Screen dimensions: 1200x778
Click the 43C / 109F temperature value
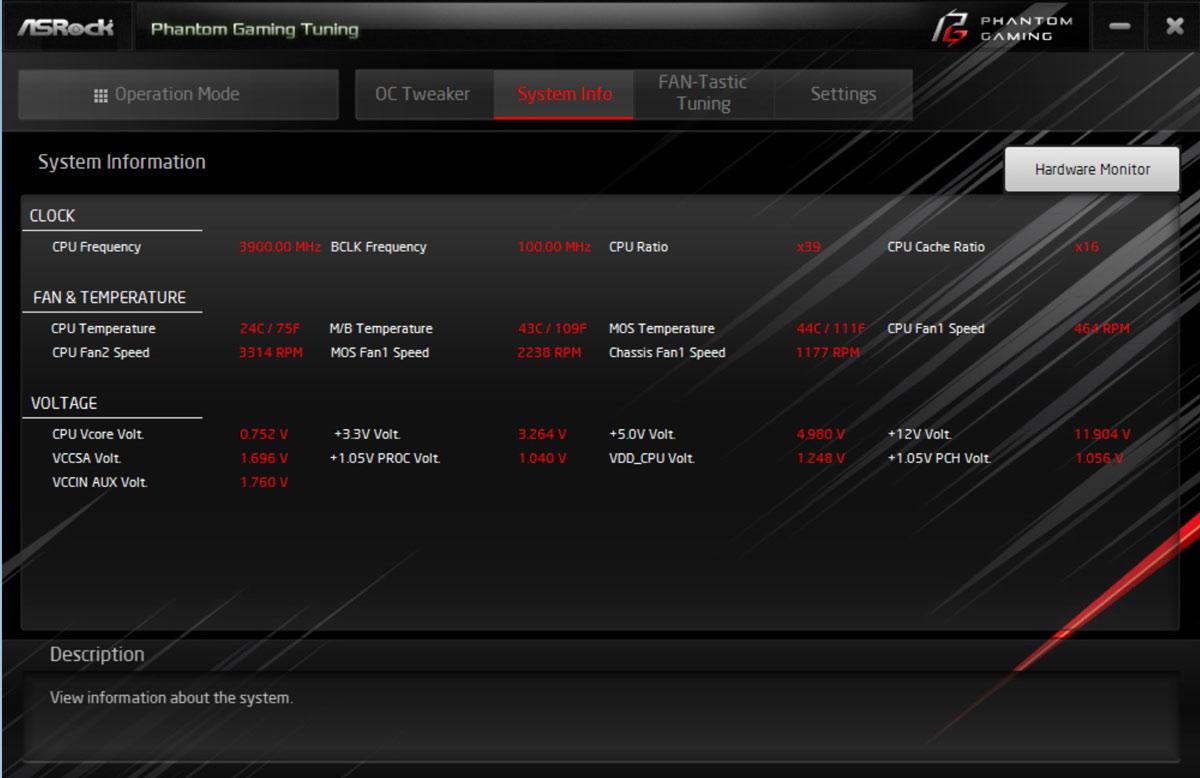(x=552, y=329)
